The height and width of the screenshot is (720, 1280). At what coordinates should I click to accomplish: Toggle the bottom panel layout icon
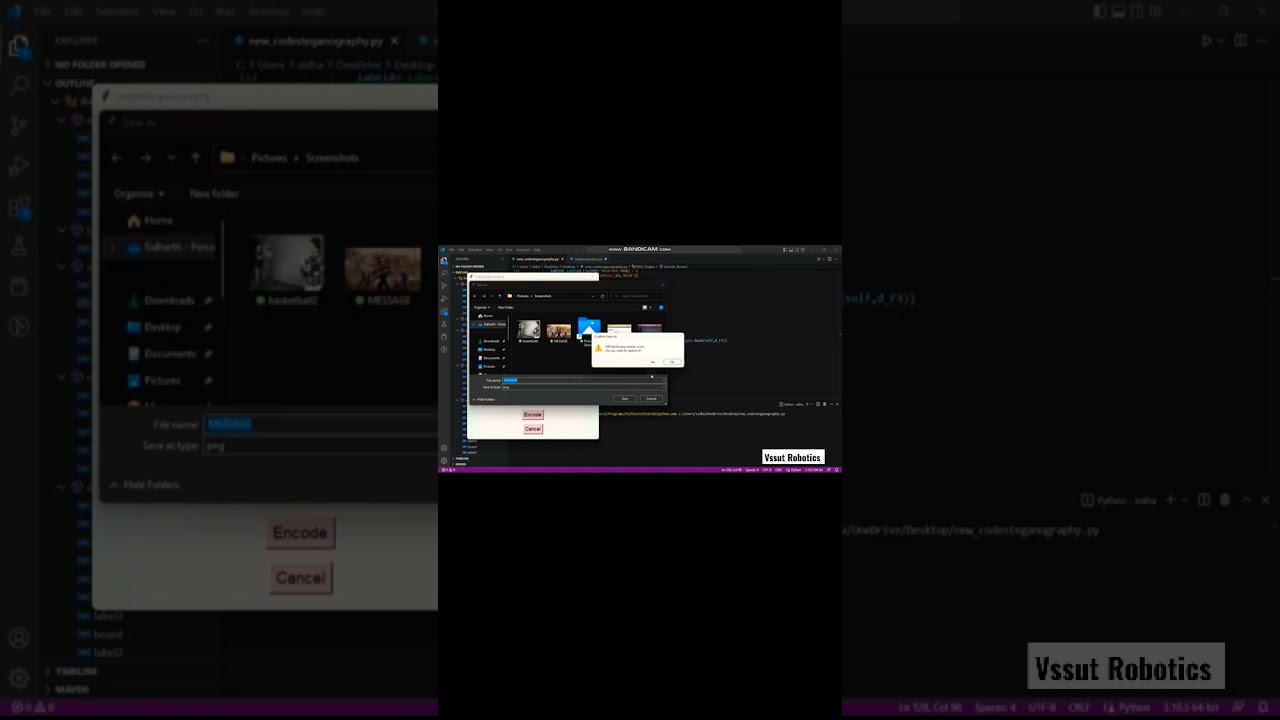[x=792, y=250]
